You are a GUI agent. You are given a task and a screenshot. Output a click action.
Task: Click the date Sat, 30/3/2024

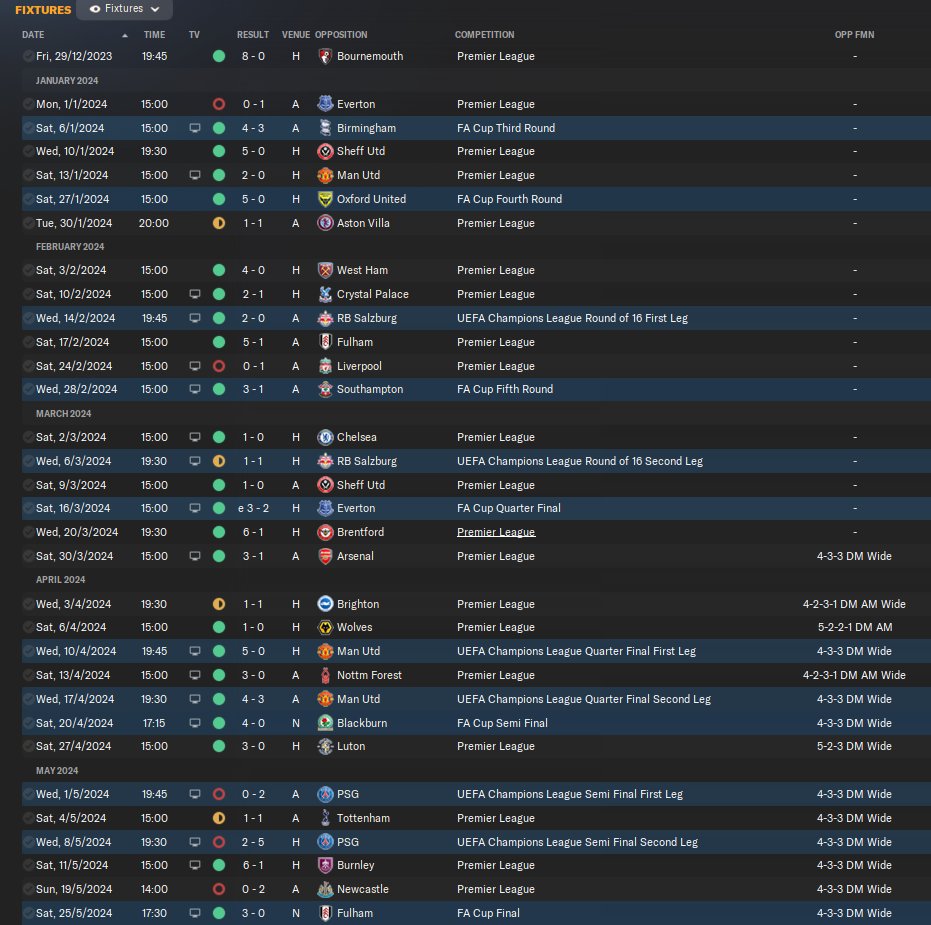74,556
